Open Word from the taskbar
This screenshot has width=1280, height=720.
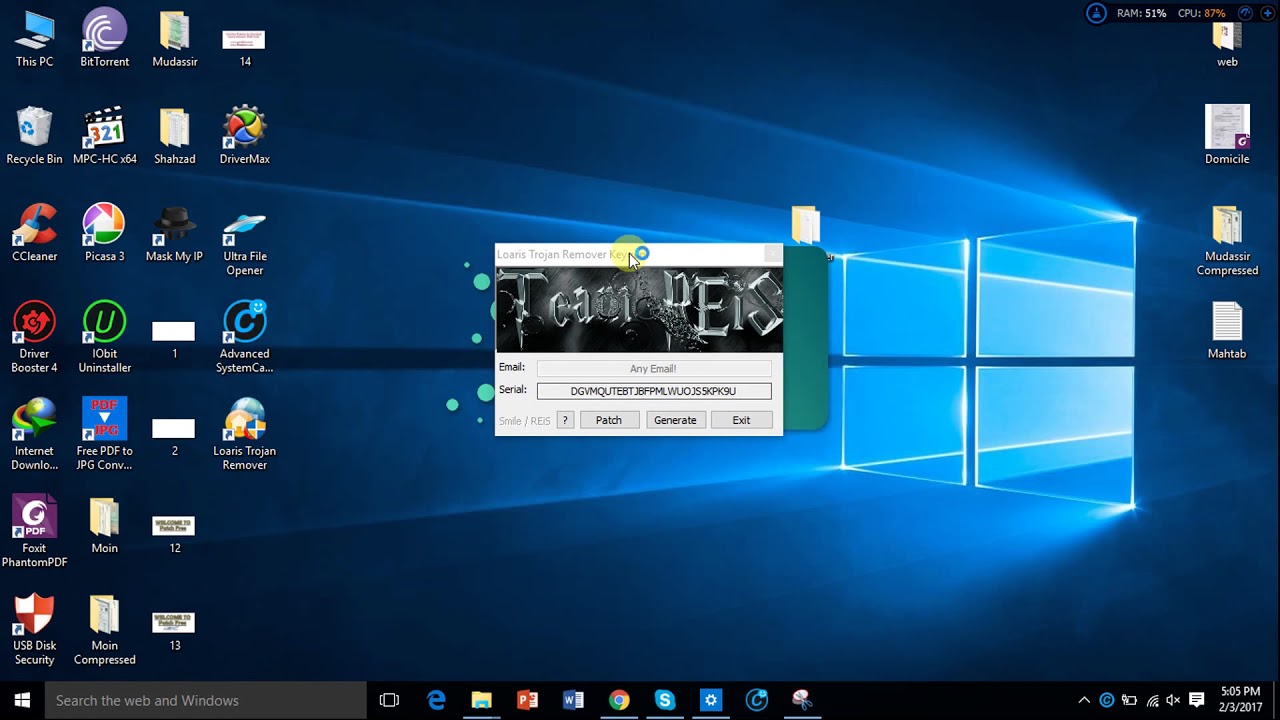point(573,700)
